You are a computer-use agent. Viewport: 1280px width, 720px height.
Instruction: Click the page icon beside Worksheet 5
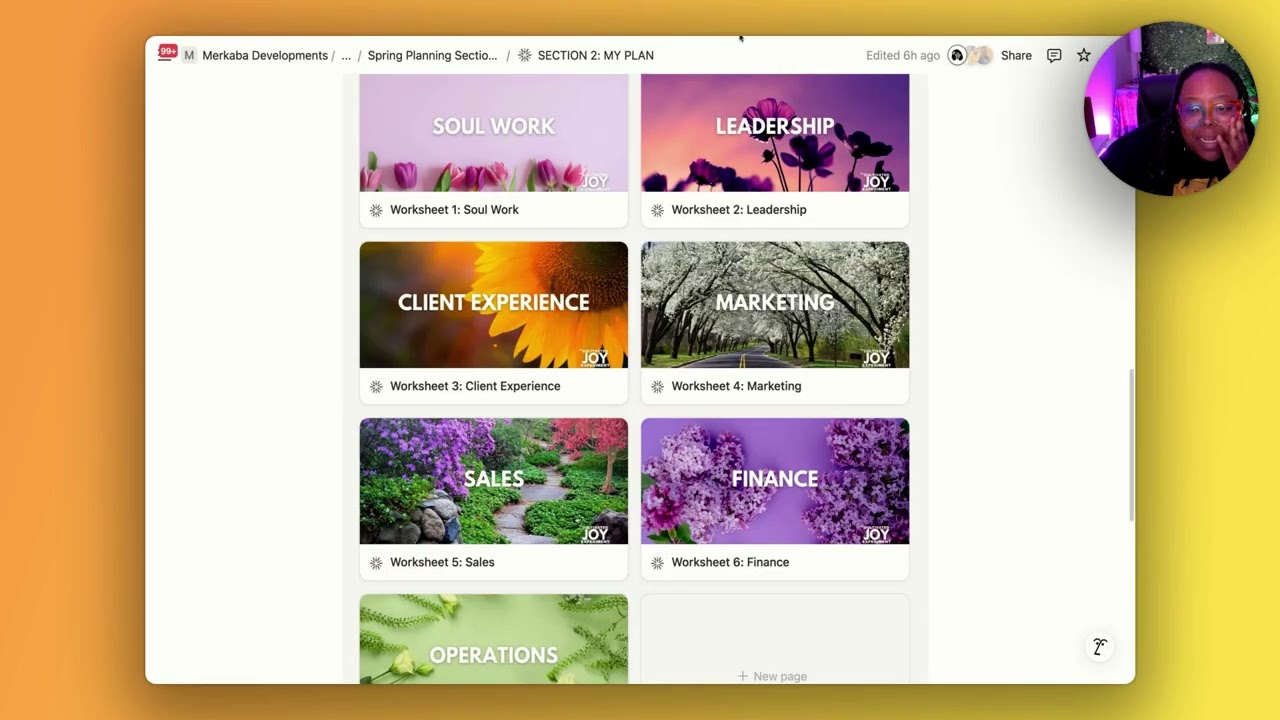tap(376, 562)
